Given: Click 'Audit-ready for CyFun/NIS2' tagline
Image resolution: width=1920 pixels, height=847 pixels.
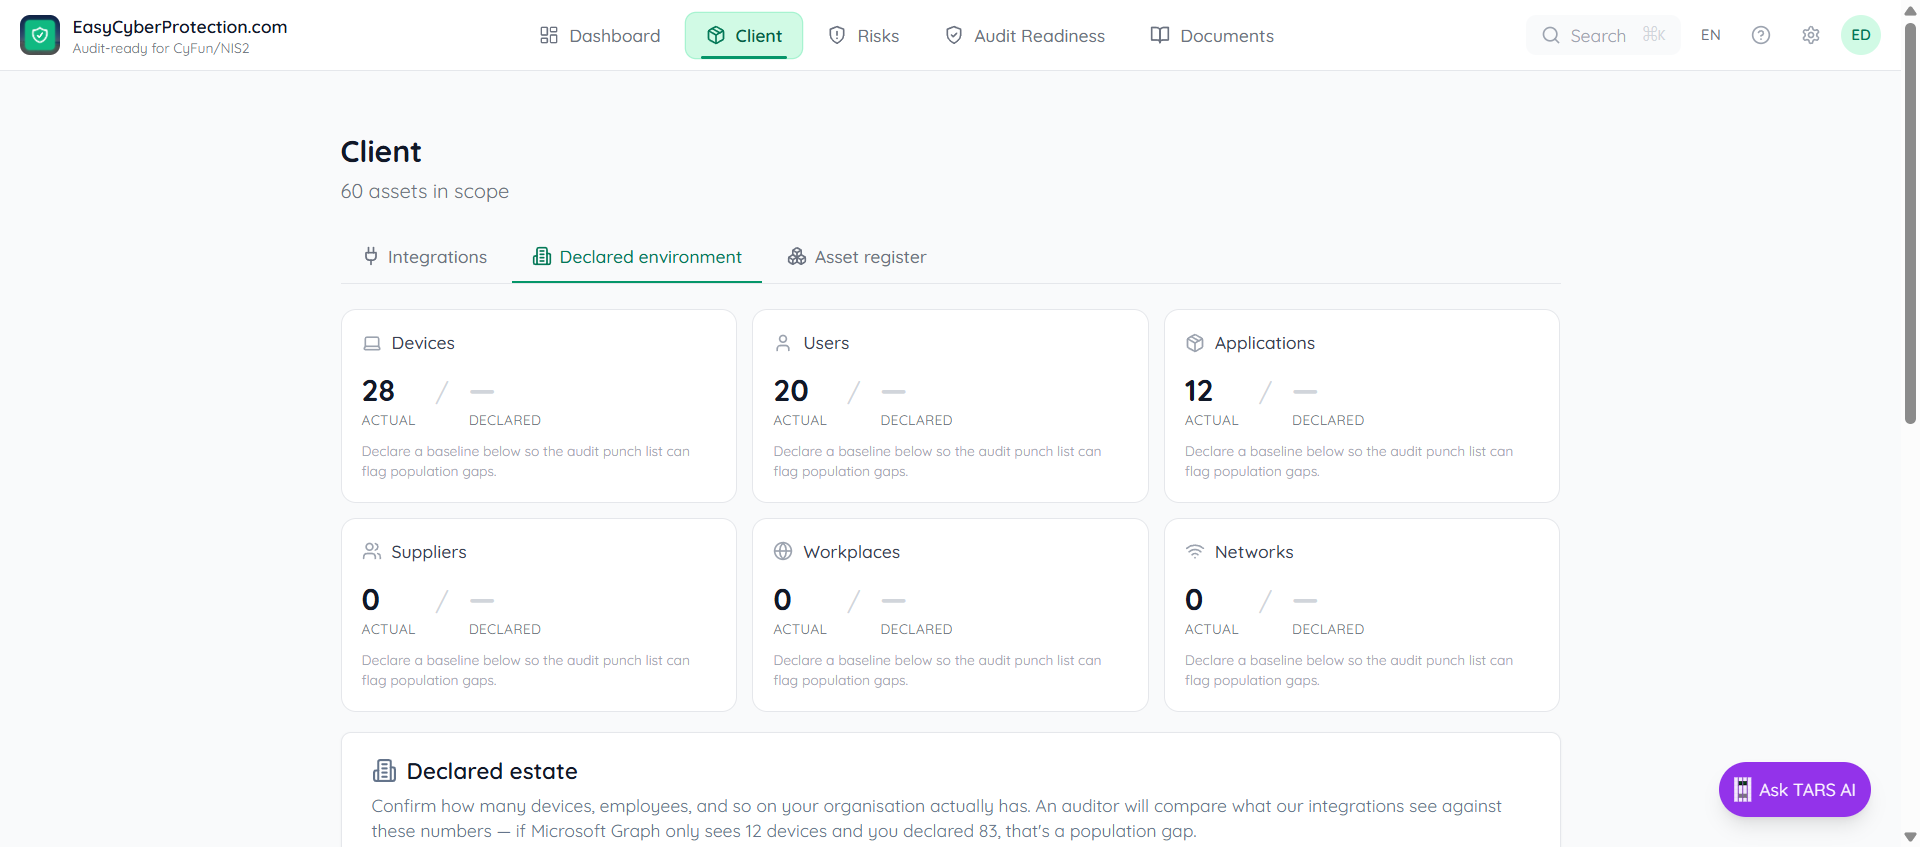Looking at the screenshot, I should [x=161, y=49].
